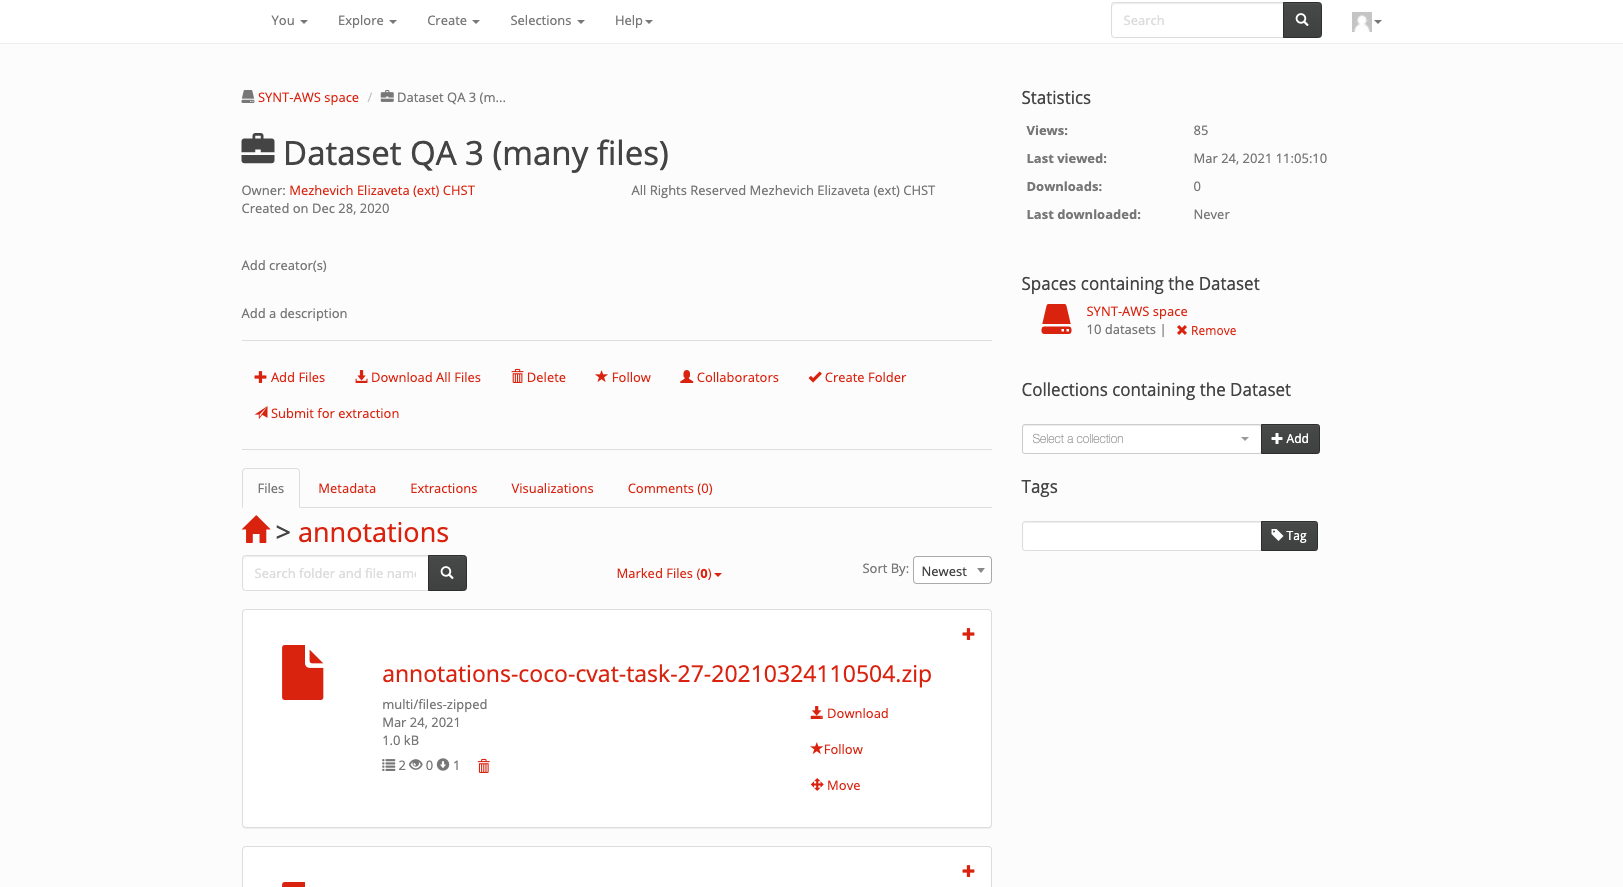Follow this dataset
The height and width of the screenshot is (887, 1623).
pos(623,377)
